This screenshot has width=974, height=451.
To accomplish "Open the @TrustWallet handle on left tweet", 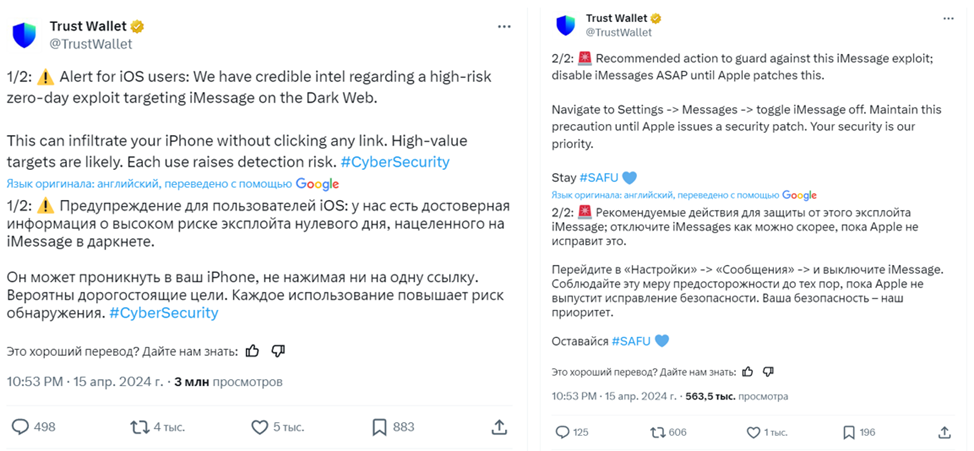I will [90, 44].
